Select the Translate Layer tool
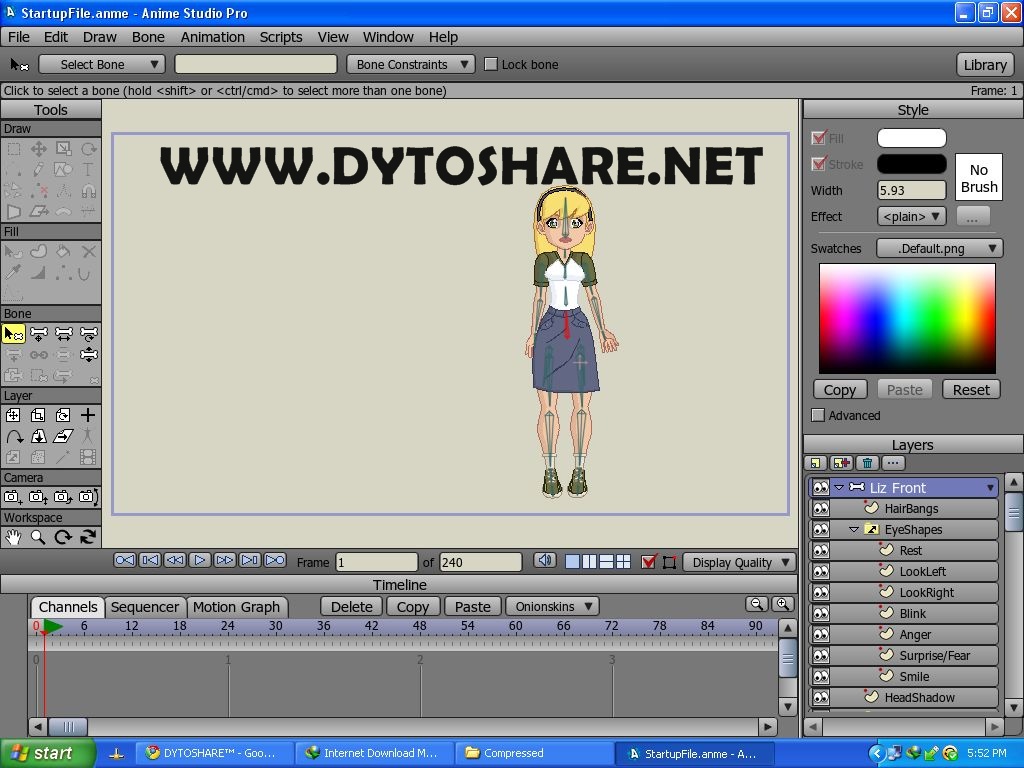 (14, 415)
